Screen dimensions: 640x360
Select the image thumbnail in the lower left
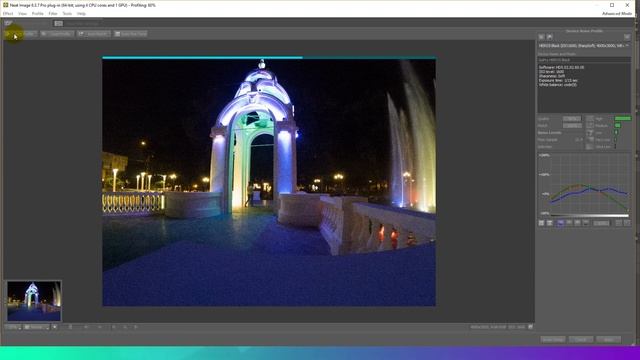click(34, 301)
